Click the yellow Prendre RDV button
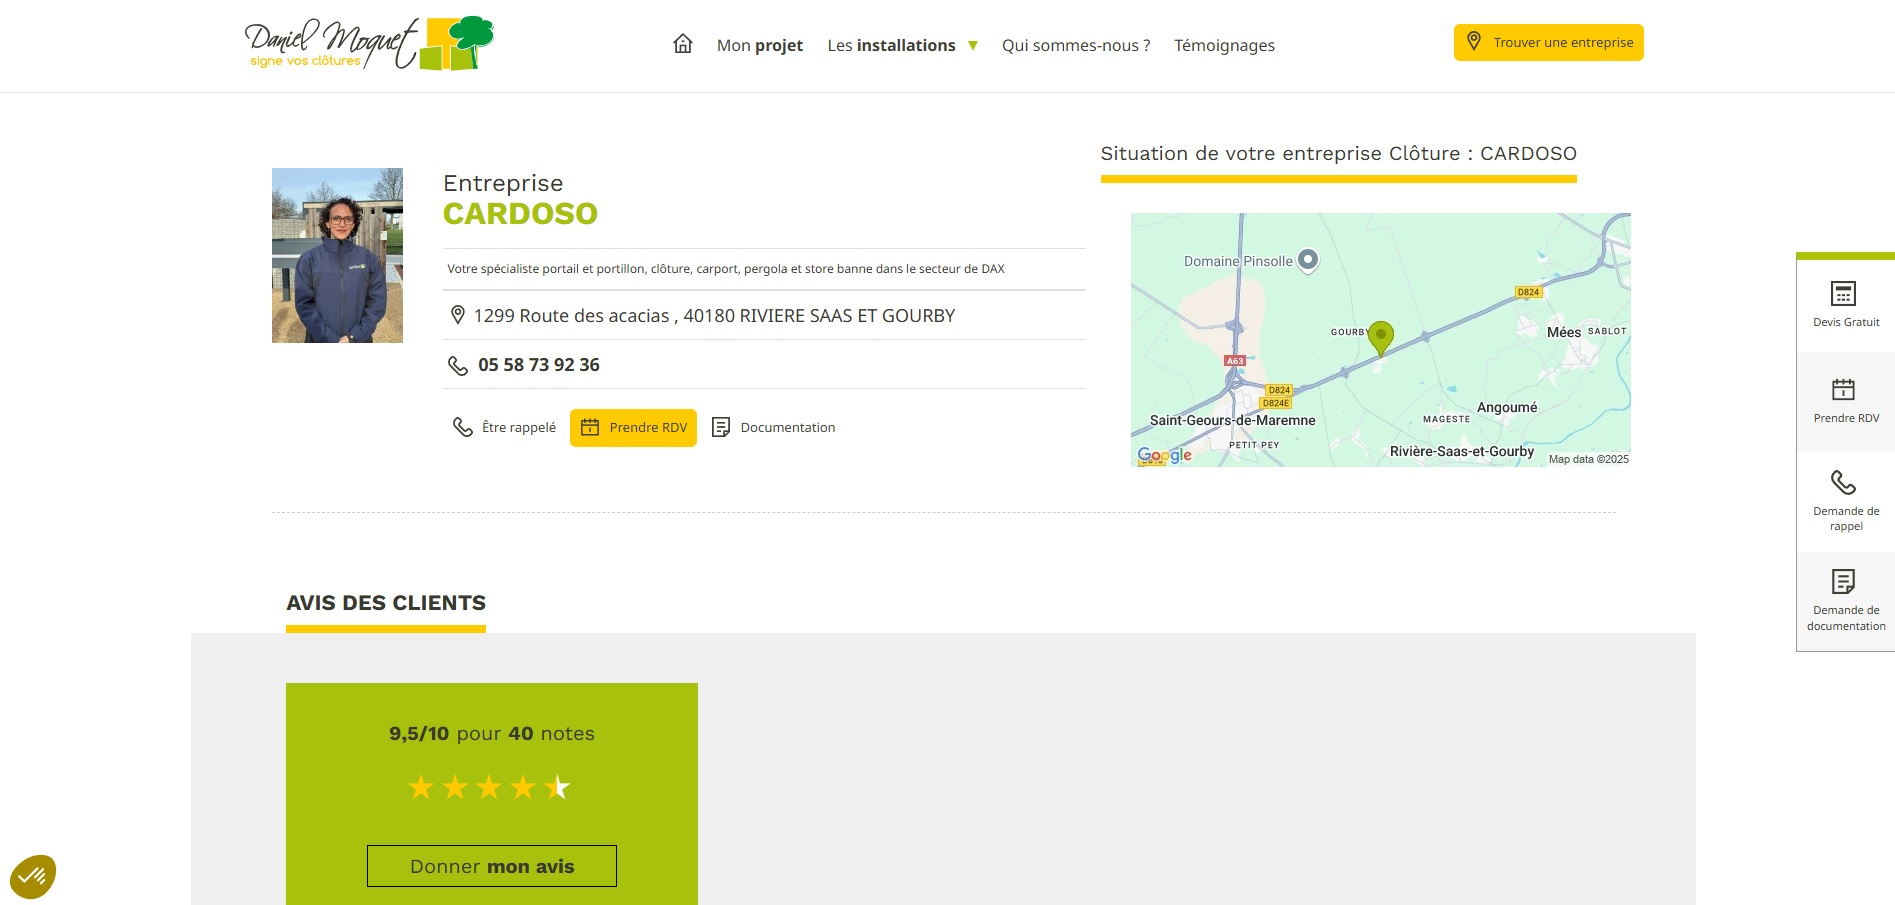 pyautogui.click(x=633, y=428)
